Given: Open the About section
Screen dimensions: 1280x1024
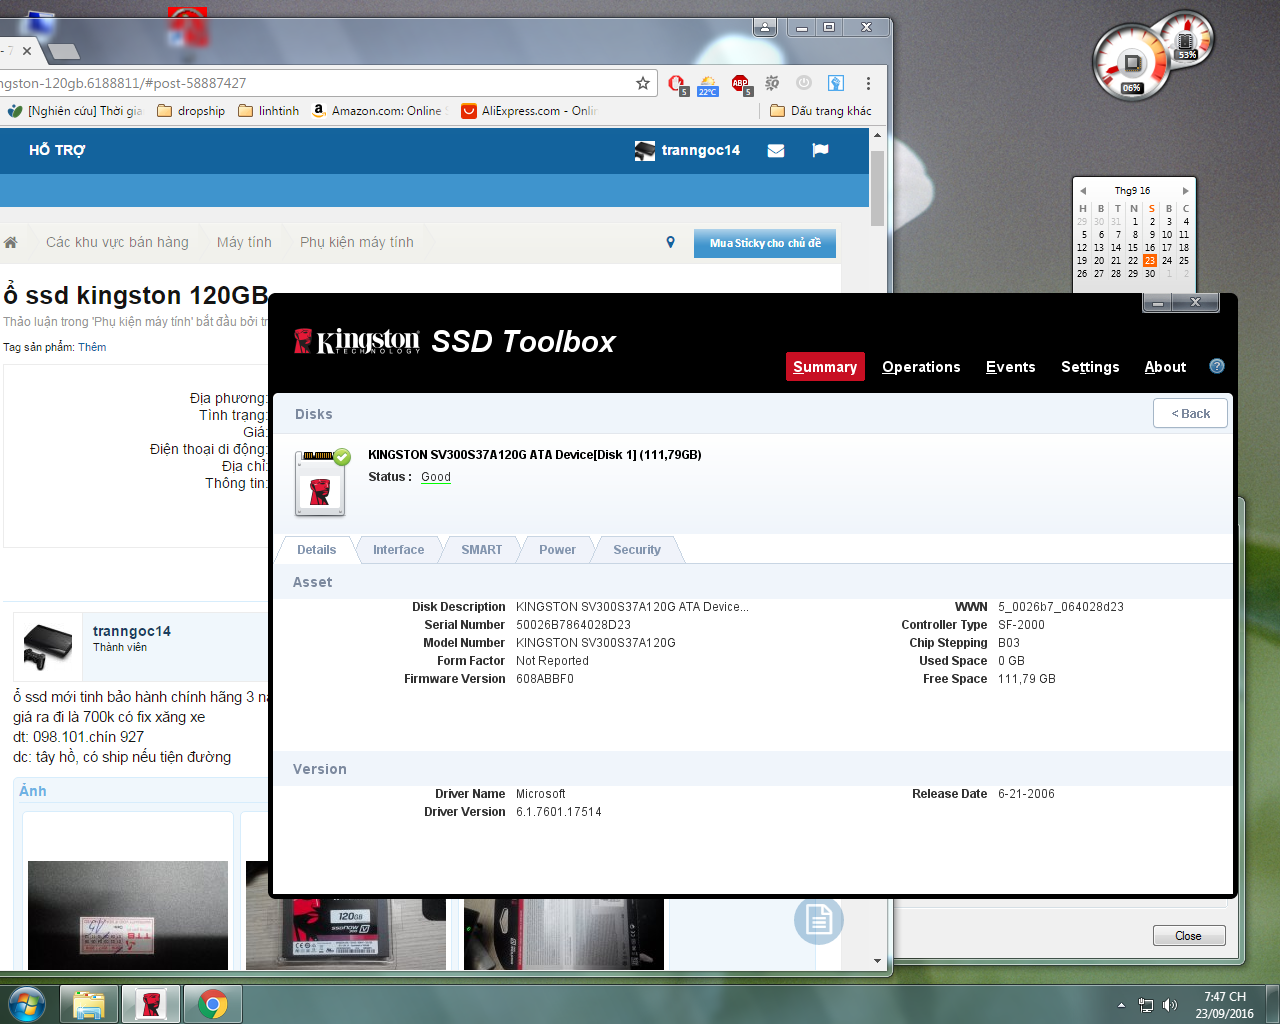Looking at the screenshot, I should (1165, 367).
